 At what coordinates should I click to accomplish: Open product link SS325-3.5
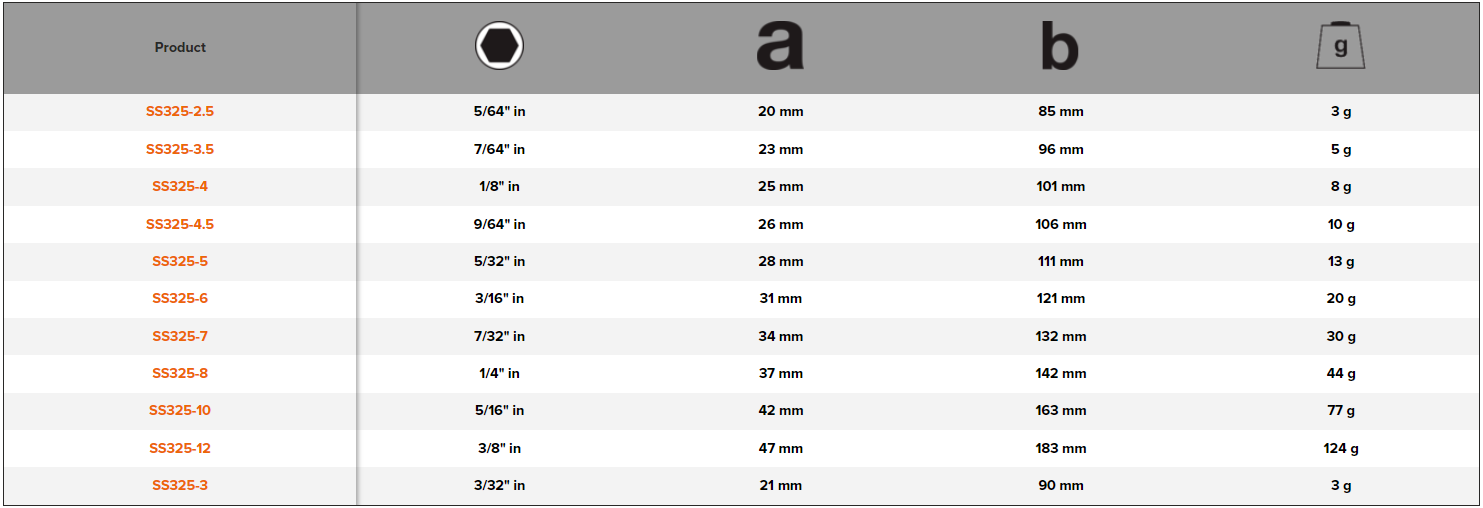pyautogui.click(x=180, y=149)
